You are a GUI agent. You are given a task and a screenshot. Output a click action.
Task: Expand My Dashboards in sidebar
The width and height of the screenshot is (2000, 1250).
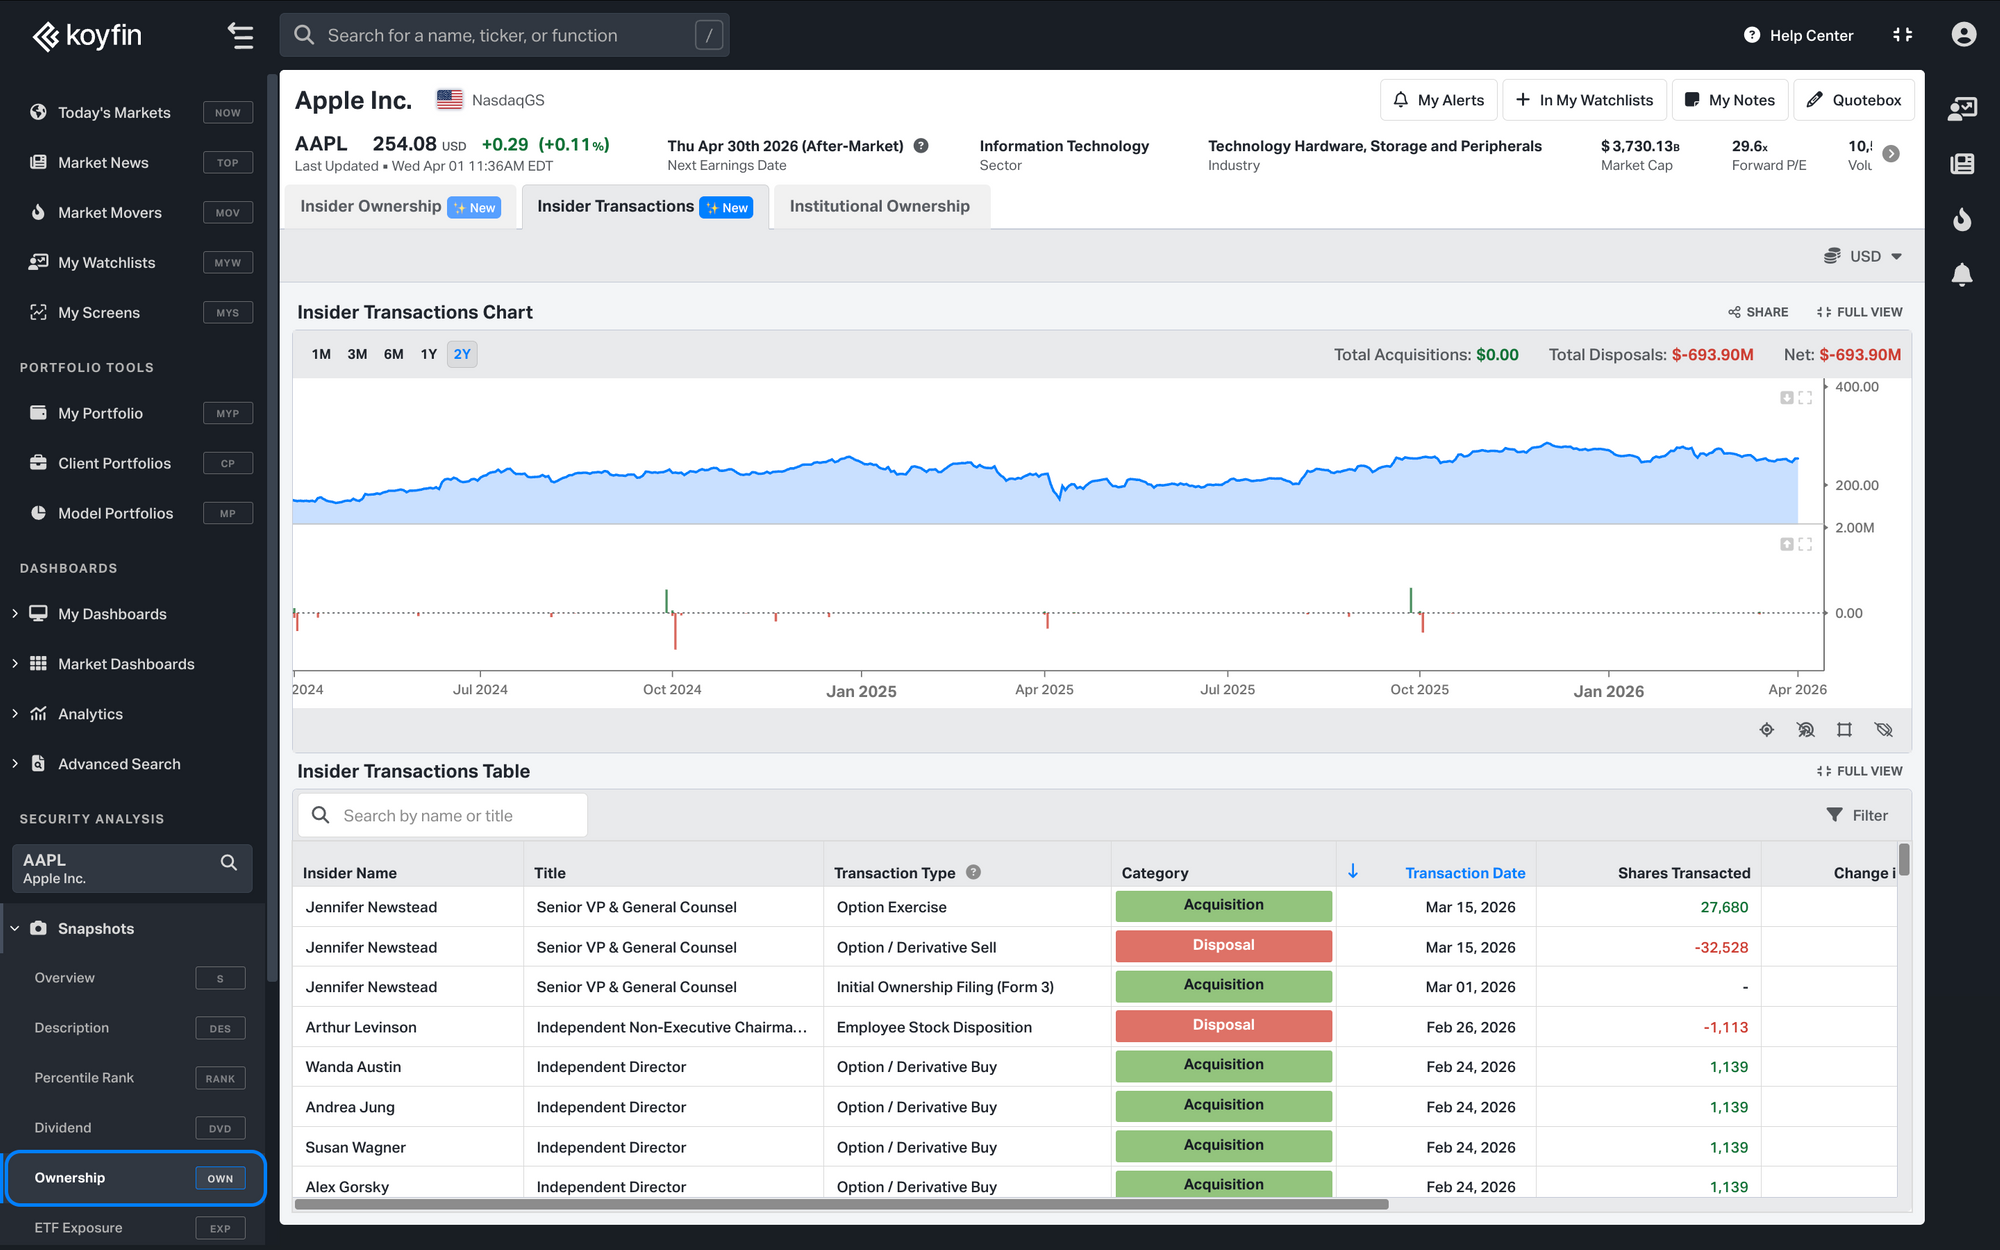coord(15,614)
